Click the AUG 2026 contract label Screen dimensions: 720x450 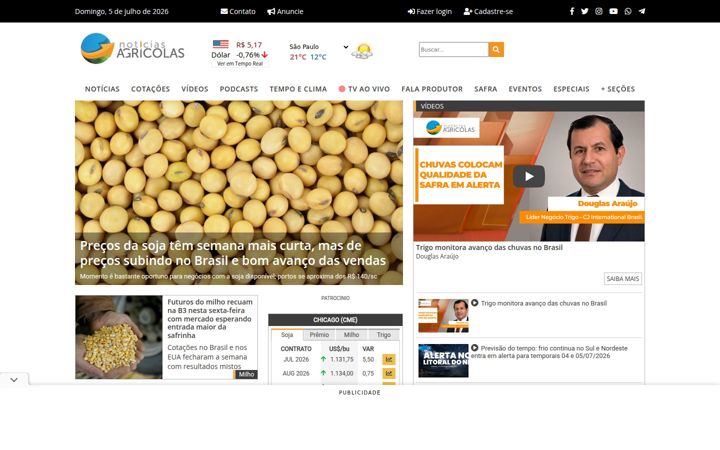click(x=296, y=373)
